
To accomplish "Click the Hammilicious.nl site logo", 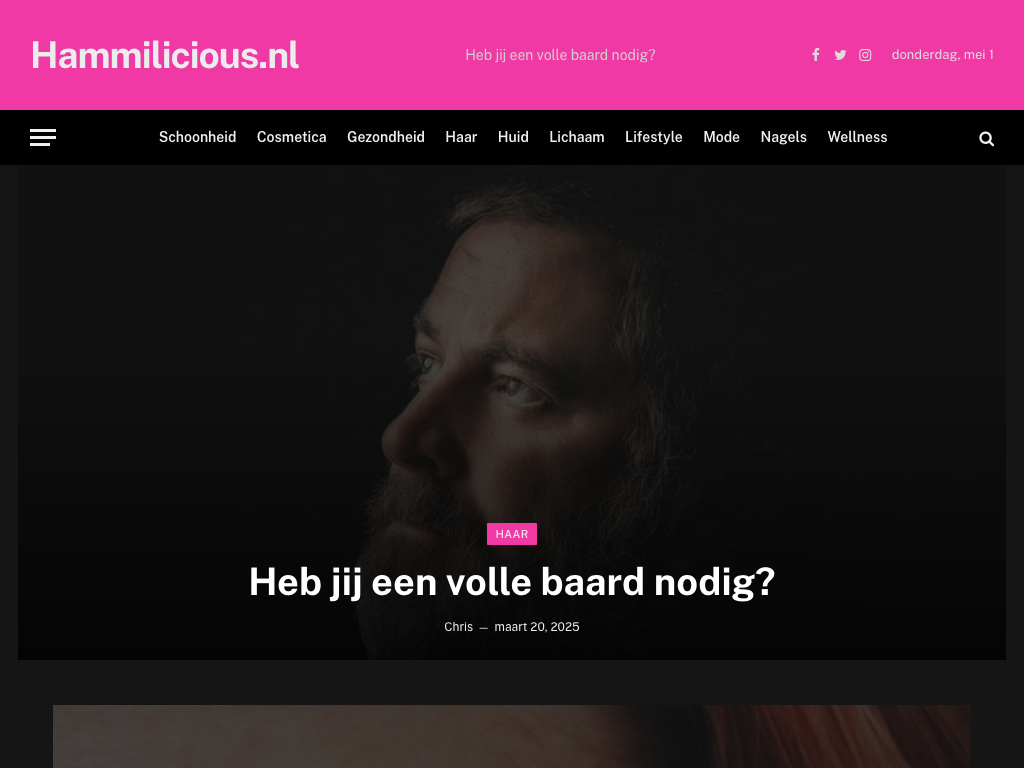I will click(x=165, y=55).
